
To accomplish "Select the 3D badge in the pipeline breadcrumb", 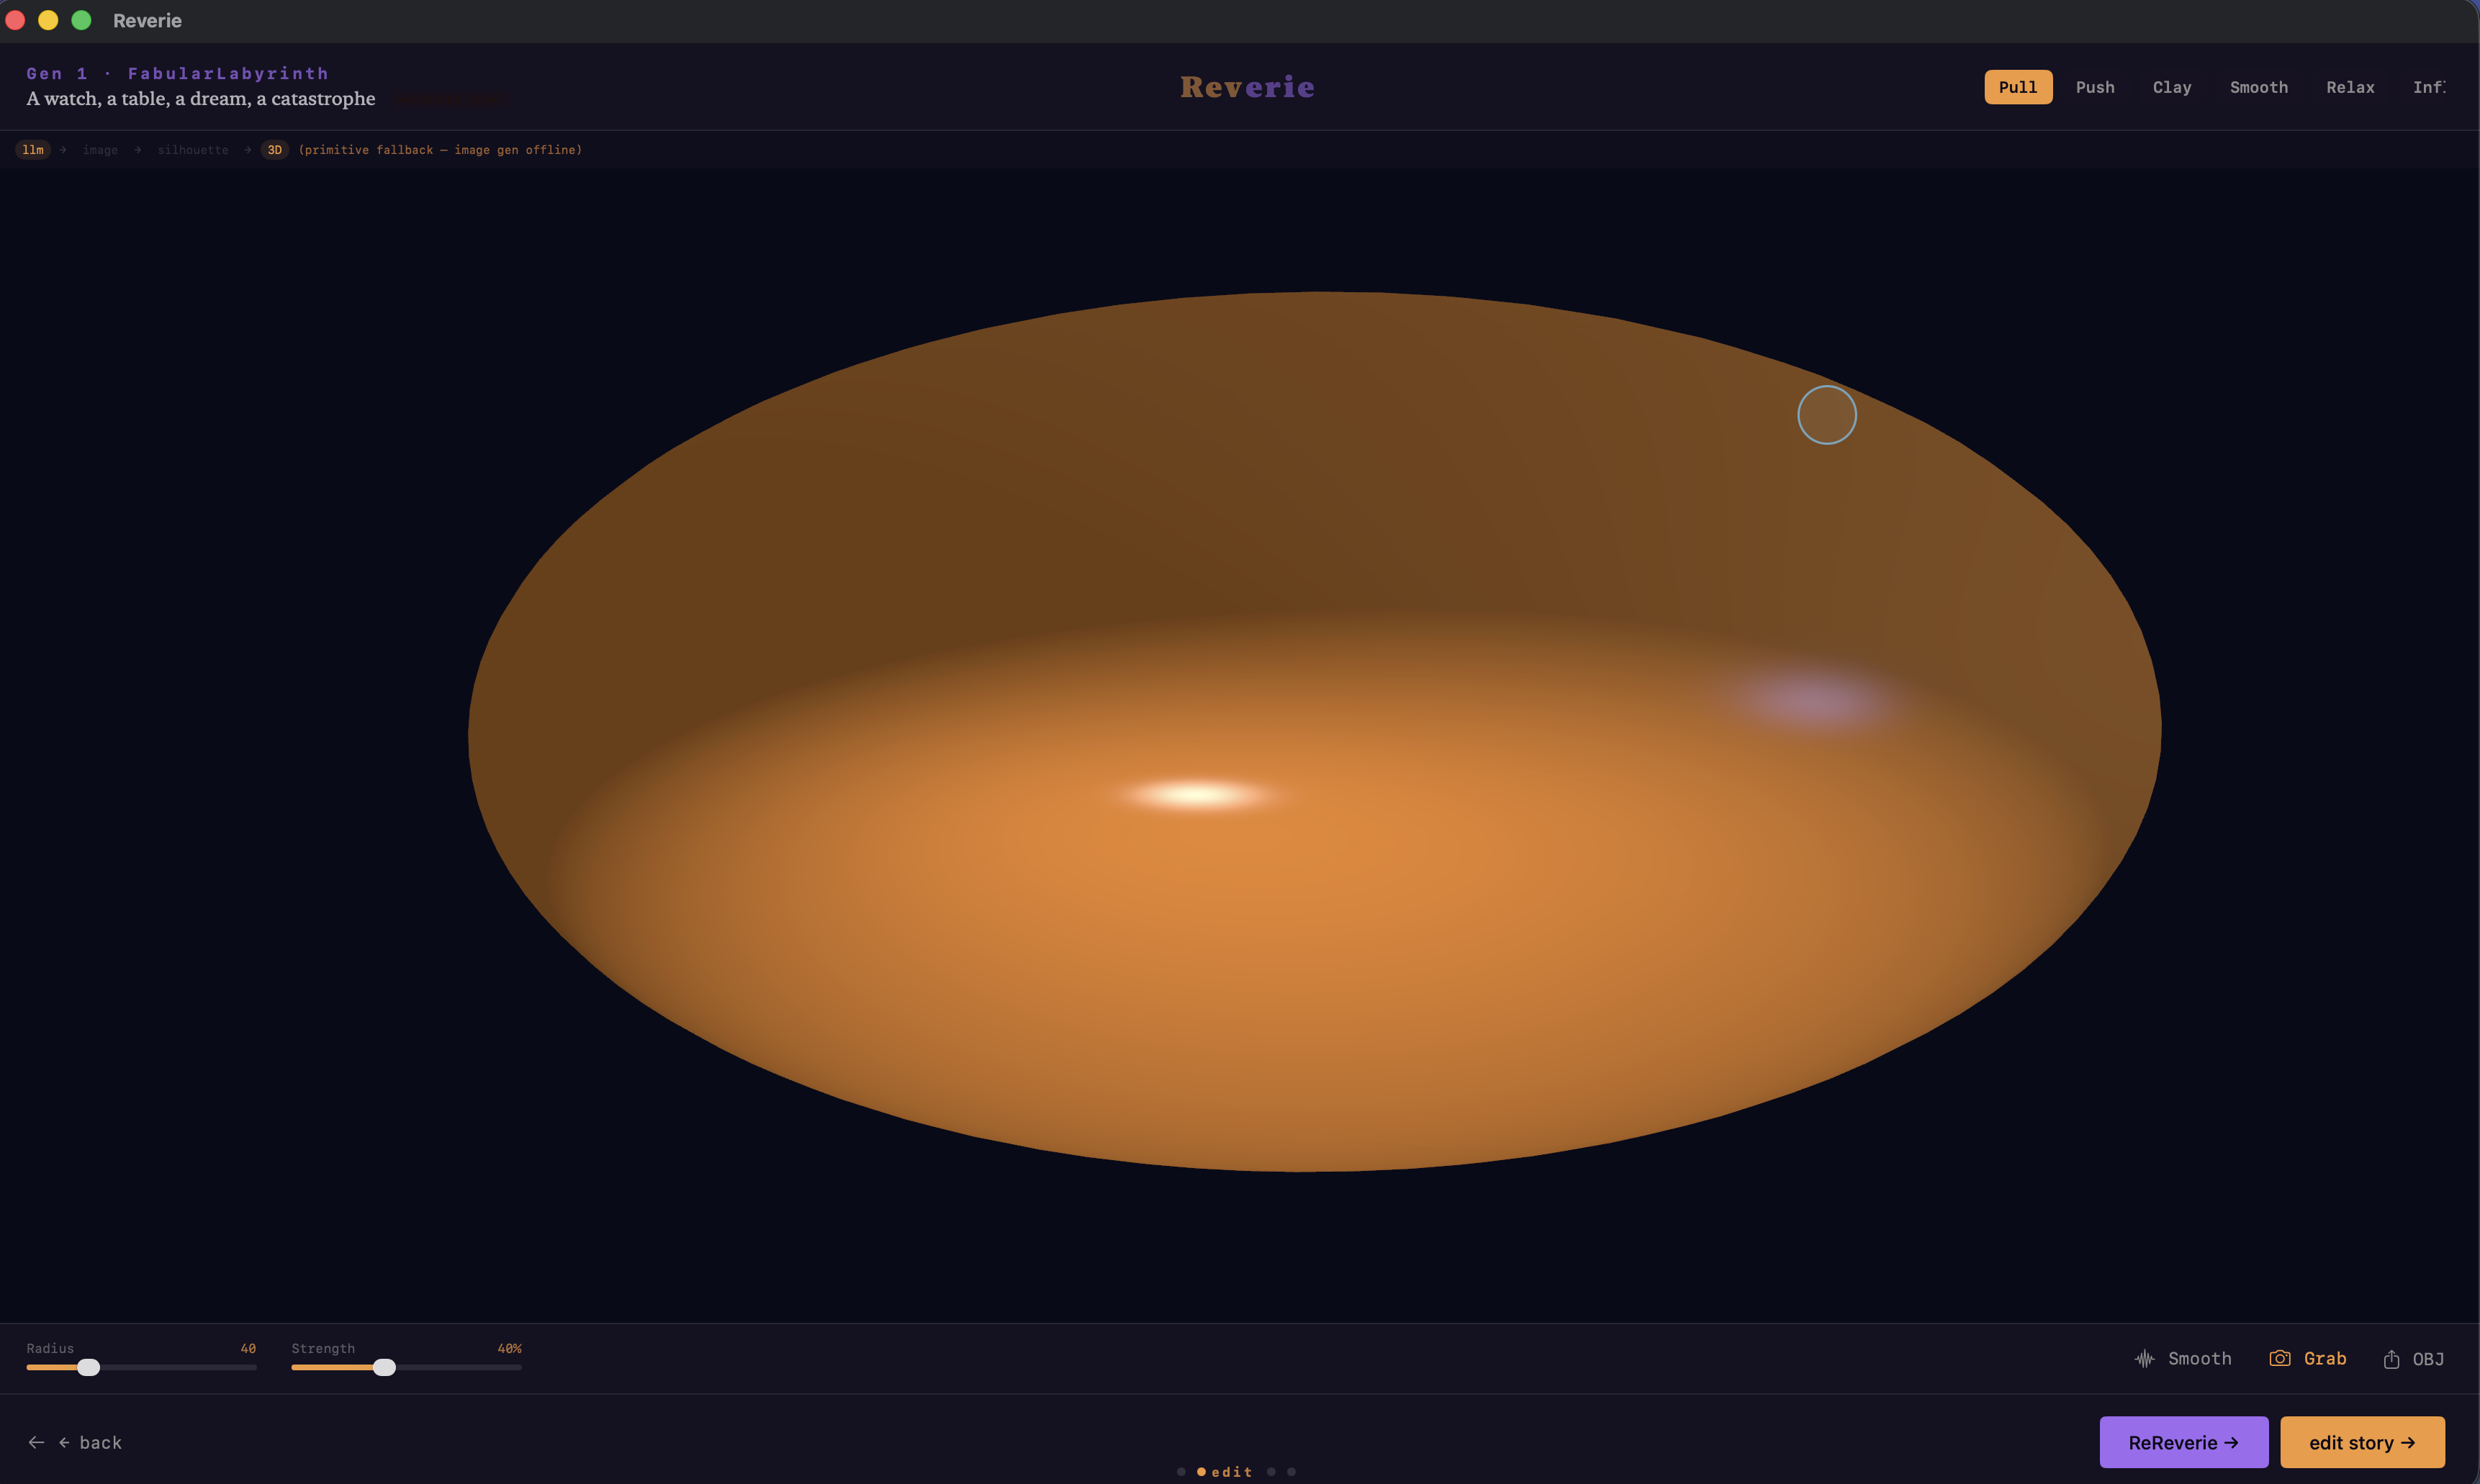I will point(274,150).
